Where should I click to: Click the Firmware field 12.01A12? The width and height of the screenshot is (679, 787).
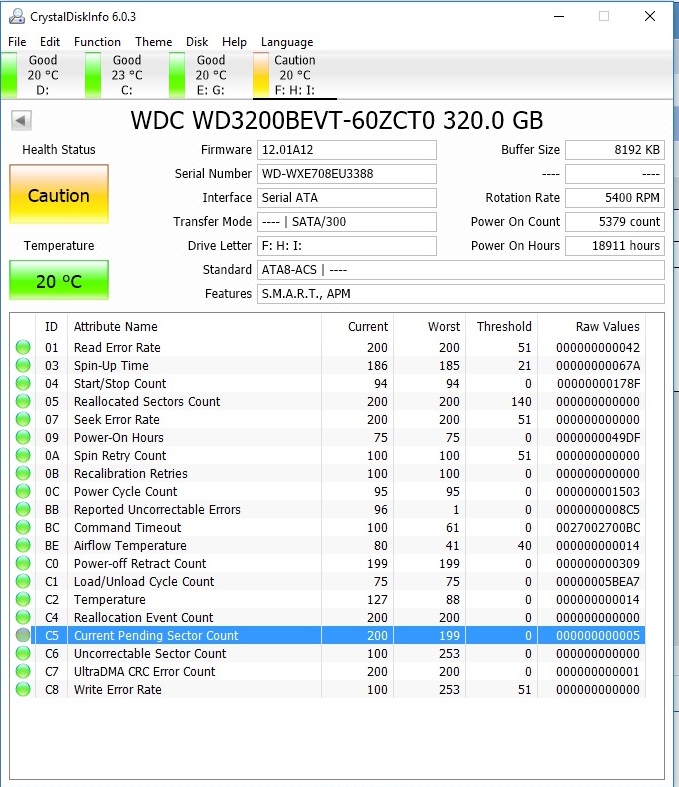pos(347,150)
